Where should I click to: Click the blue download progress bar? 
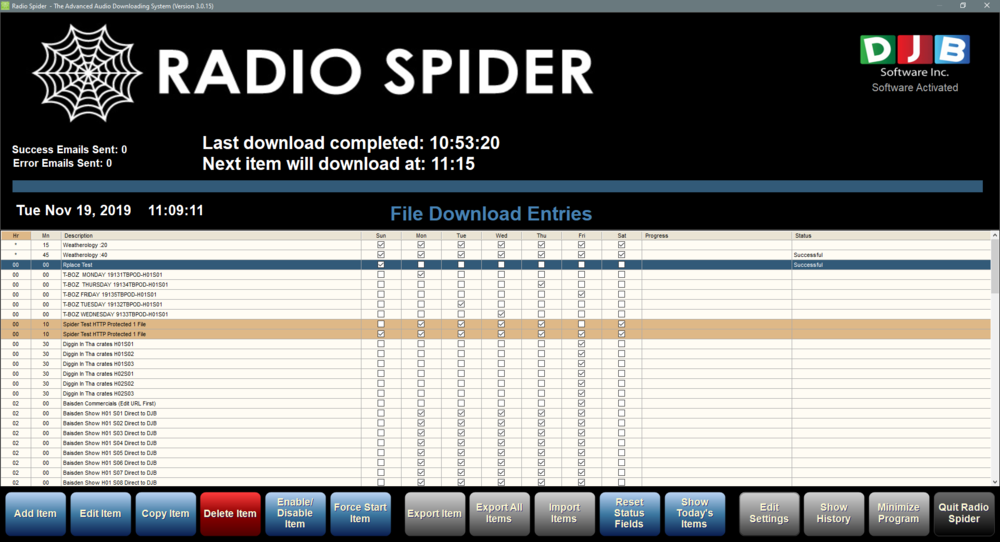pyautogui.click(x=500, y=185)
